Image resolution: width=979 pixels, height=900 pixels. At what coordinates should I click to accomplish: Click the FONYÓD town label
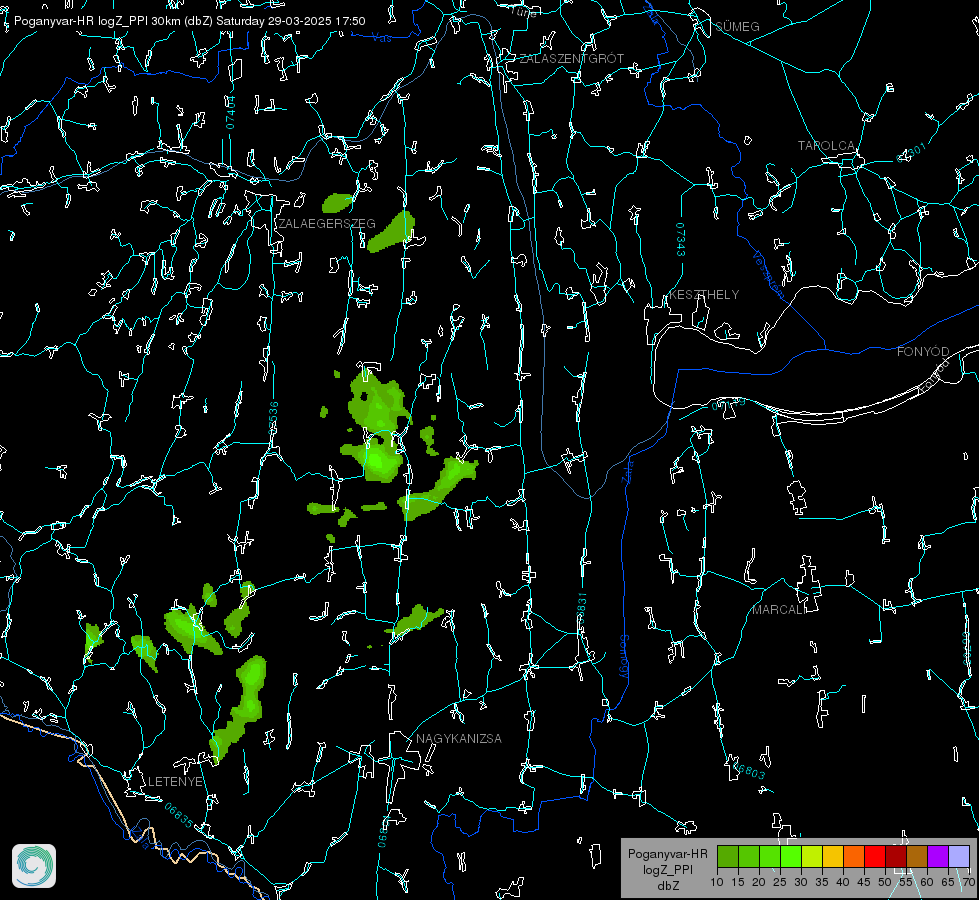(923, 352)
